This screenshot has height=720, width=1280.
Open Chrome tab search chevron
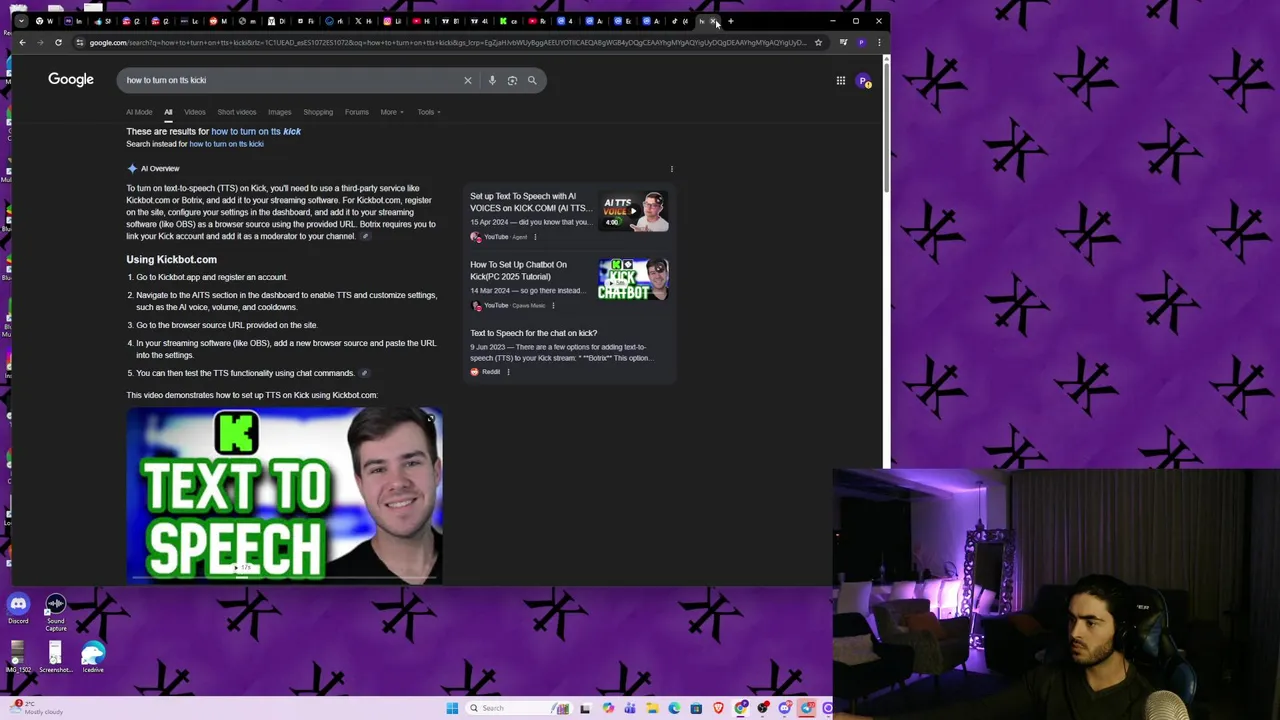pos(21,21)
